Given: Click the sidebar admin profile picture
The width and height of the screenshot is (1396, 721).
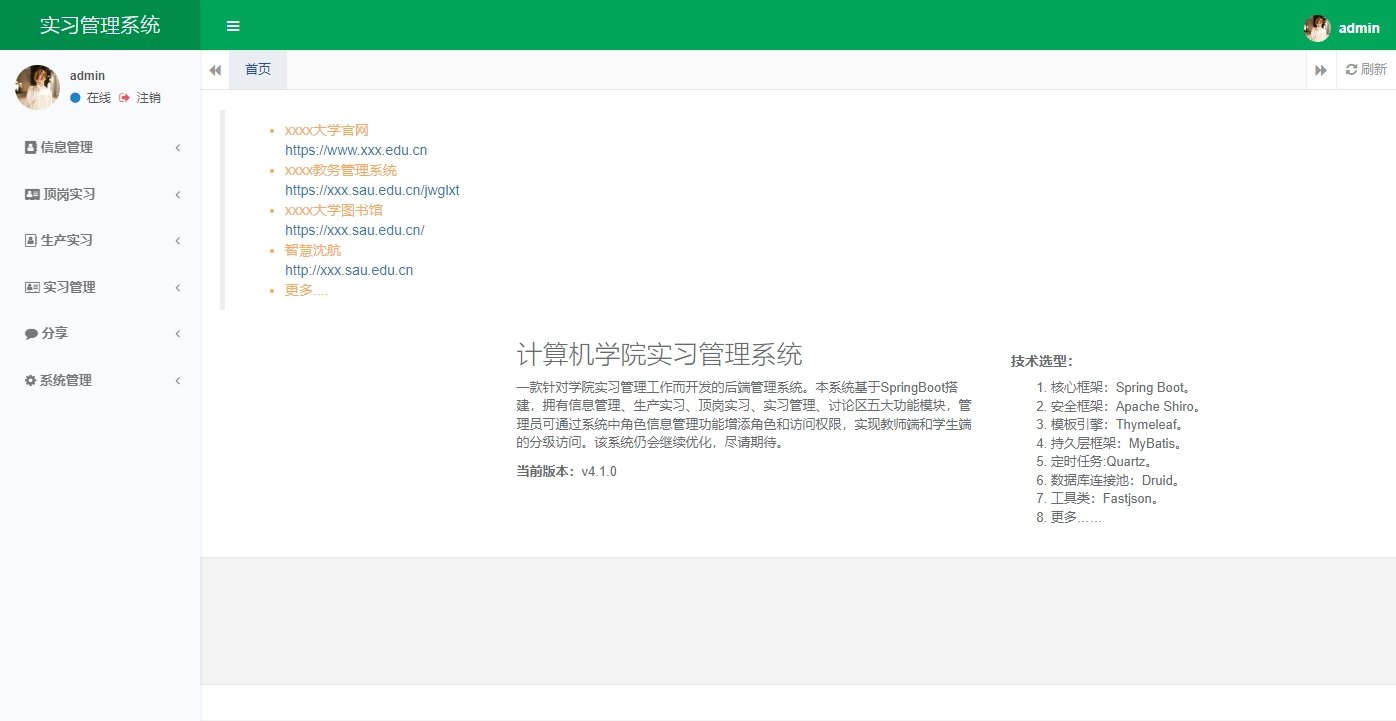Looking at the screenshot, I should click(37, 87).
